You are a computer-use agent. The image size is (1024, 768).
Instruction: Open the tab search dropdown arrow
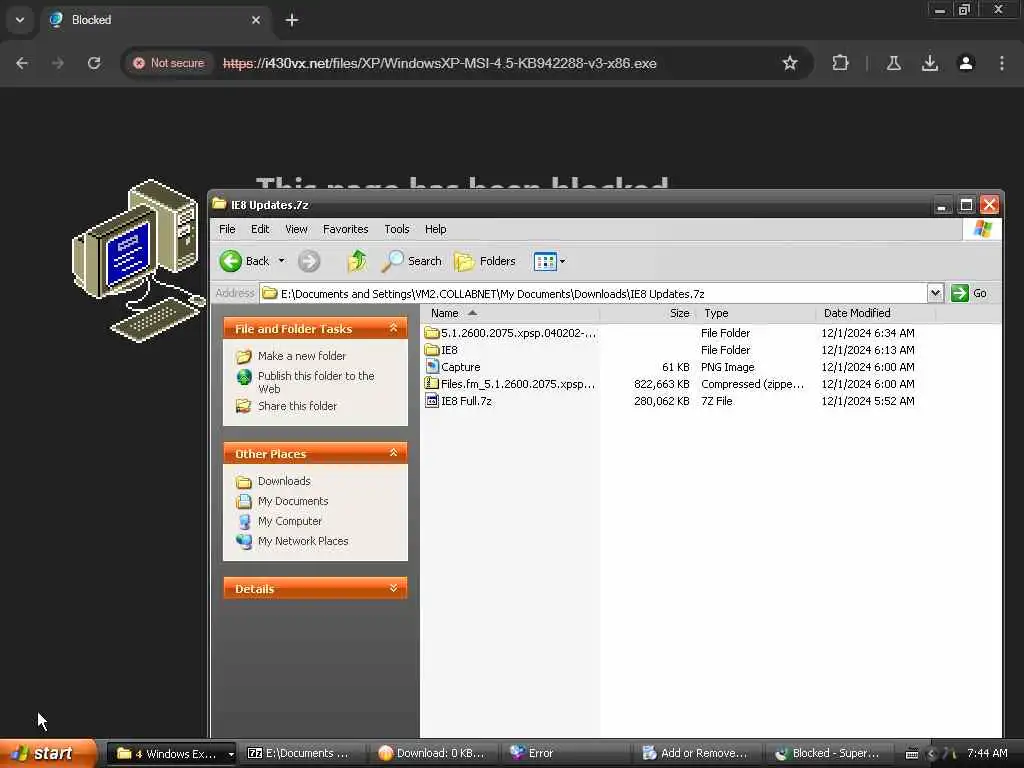pos(20,20)
